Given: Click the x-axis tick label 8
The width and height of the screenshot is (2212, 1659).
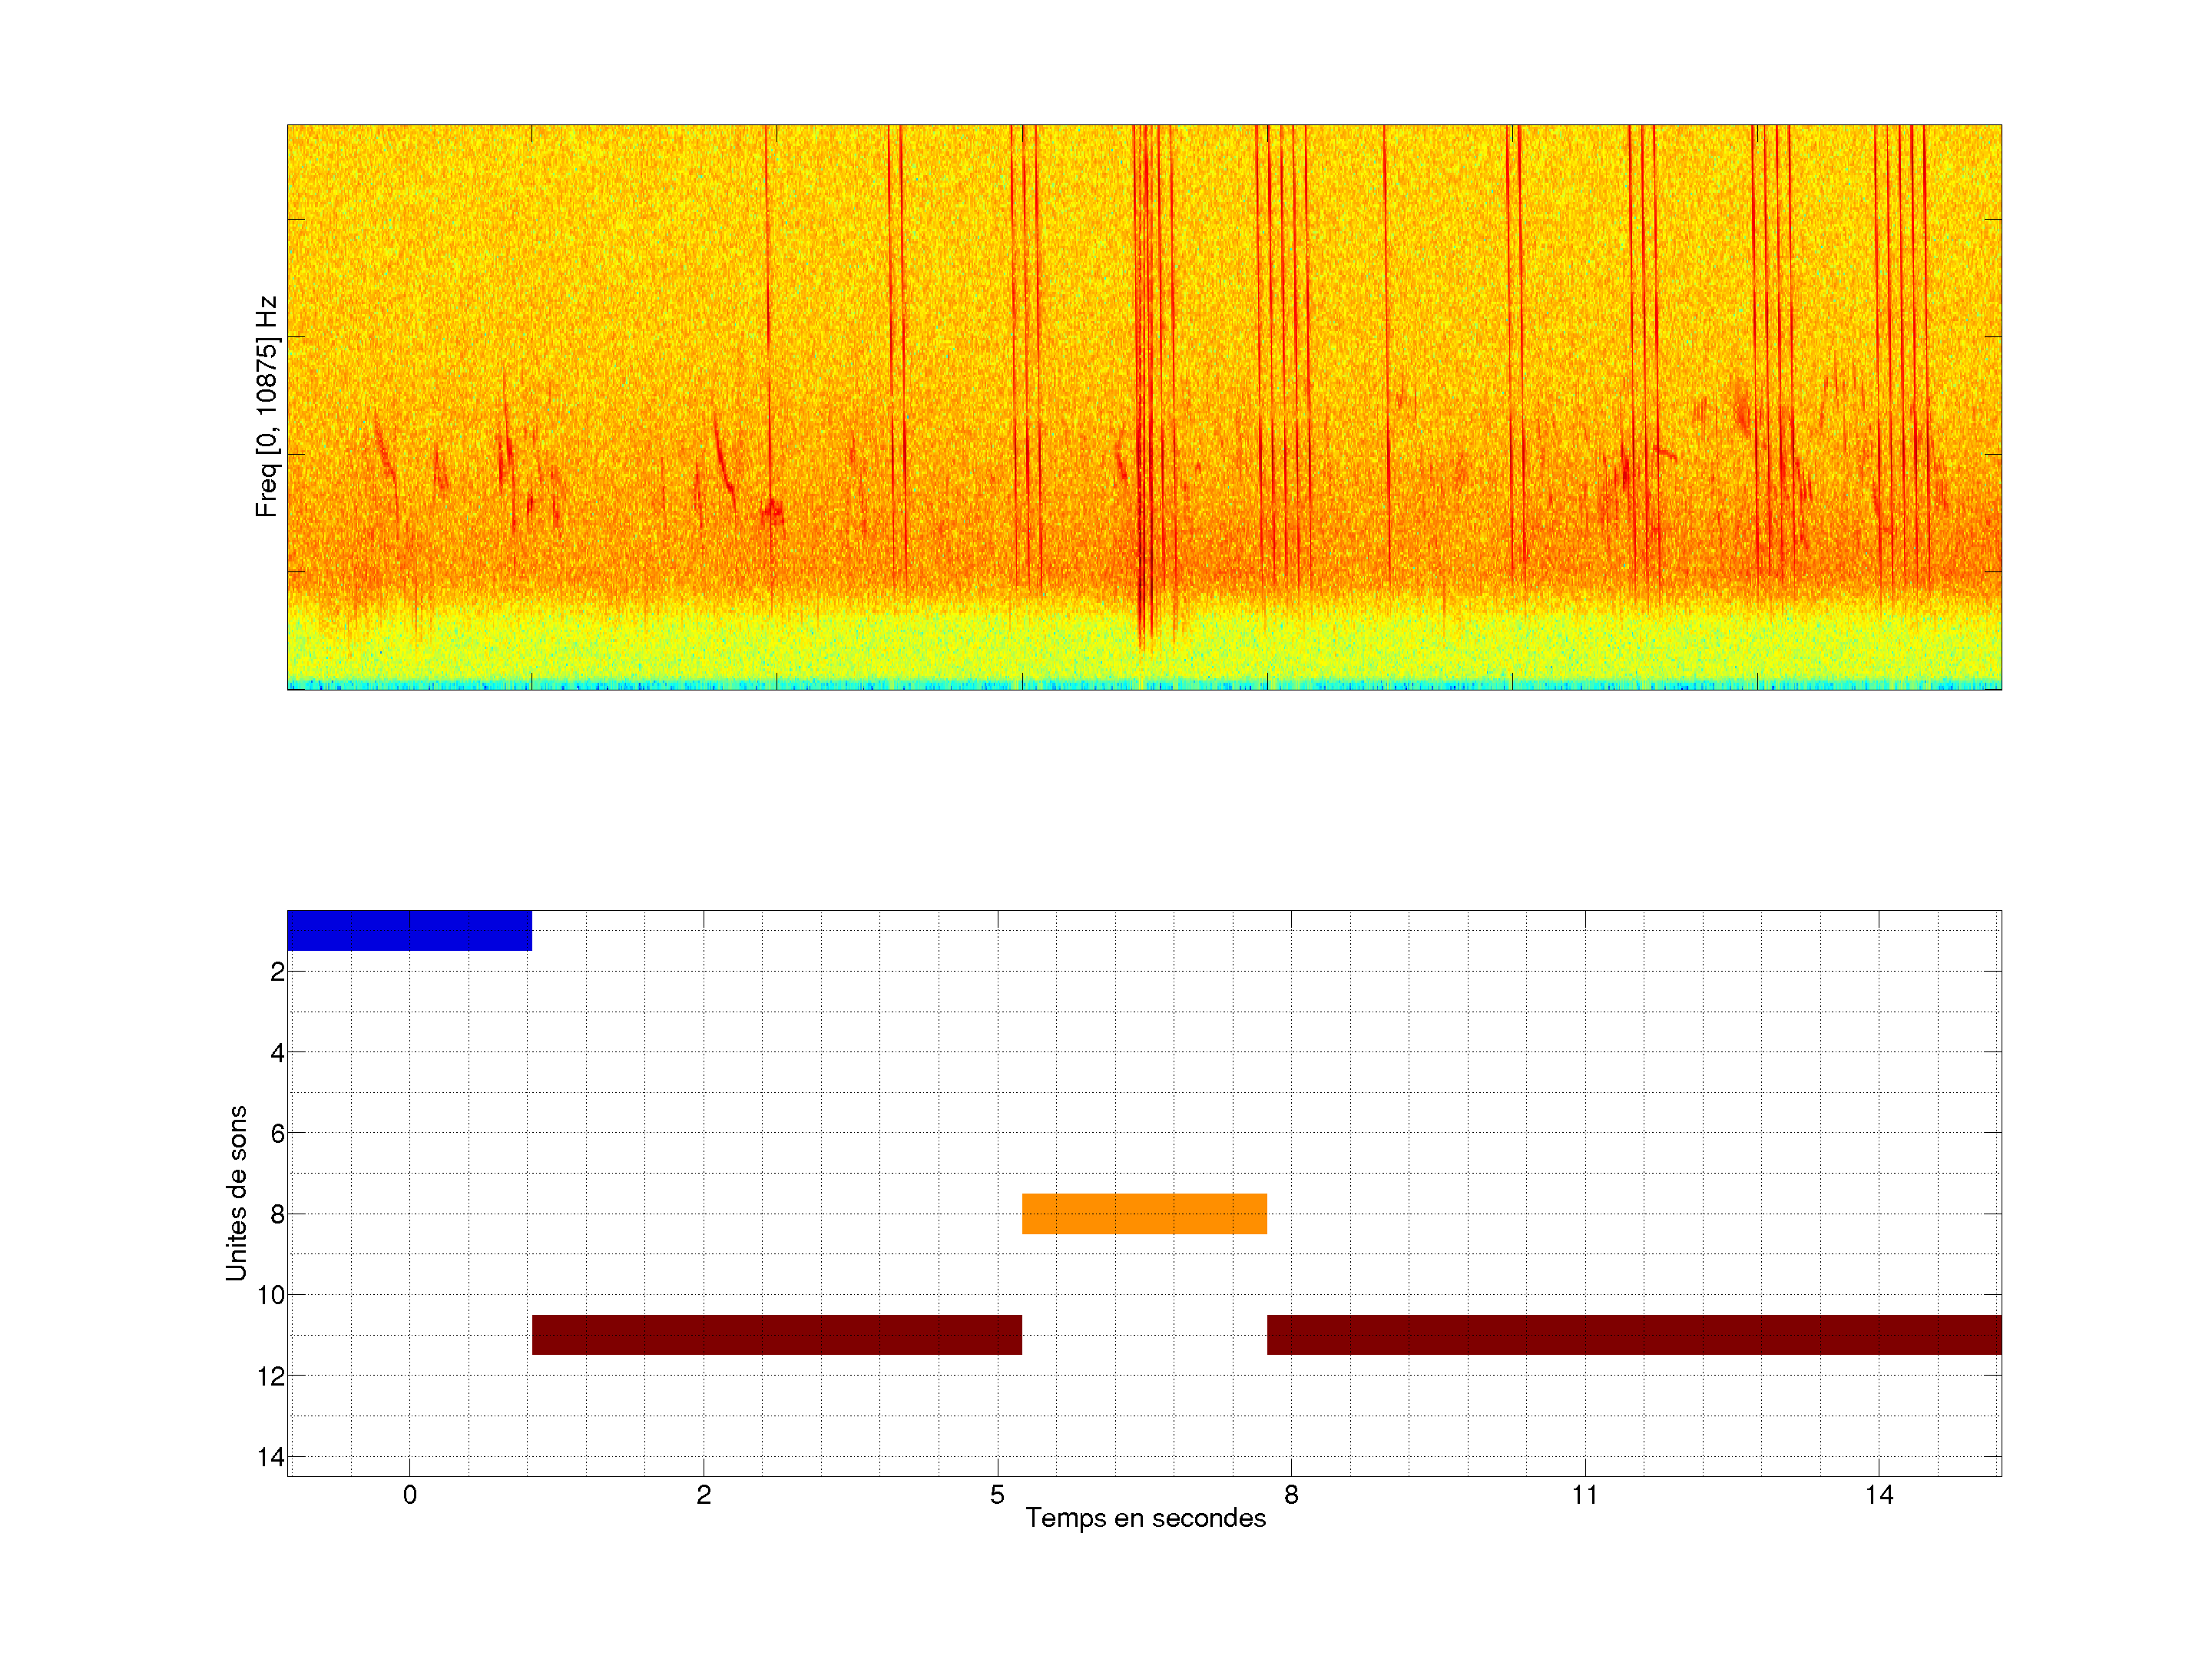Looking at the screenshot, I should (x=1291, y=1495).
